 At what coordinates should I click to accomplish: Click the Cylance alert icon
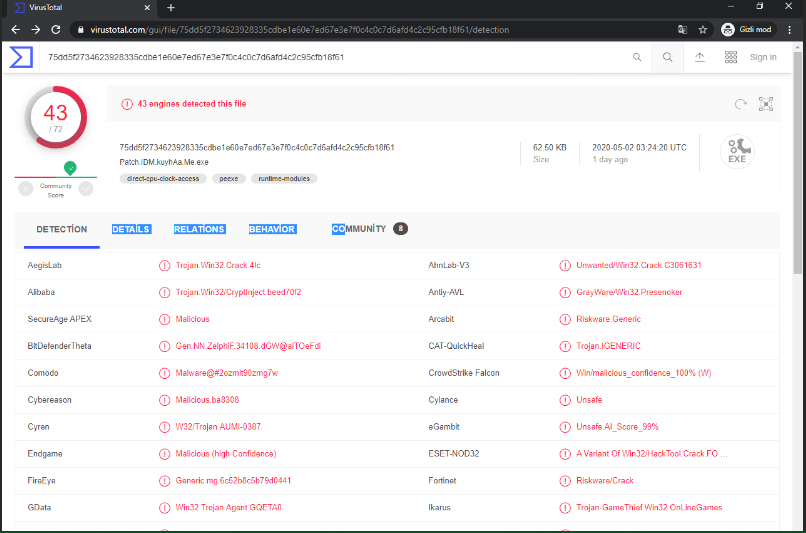click(x=565, y=400)
